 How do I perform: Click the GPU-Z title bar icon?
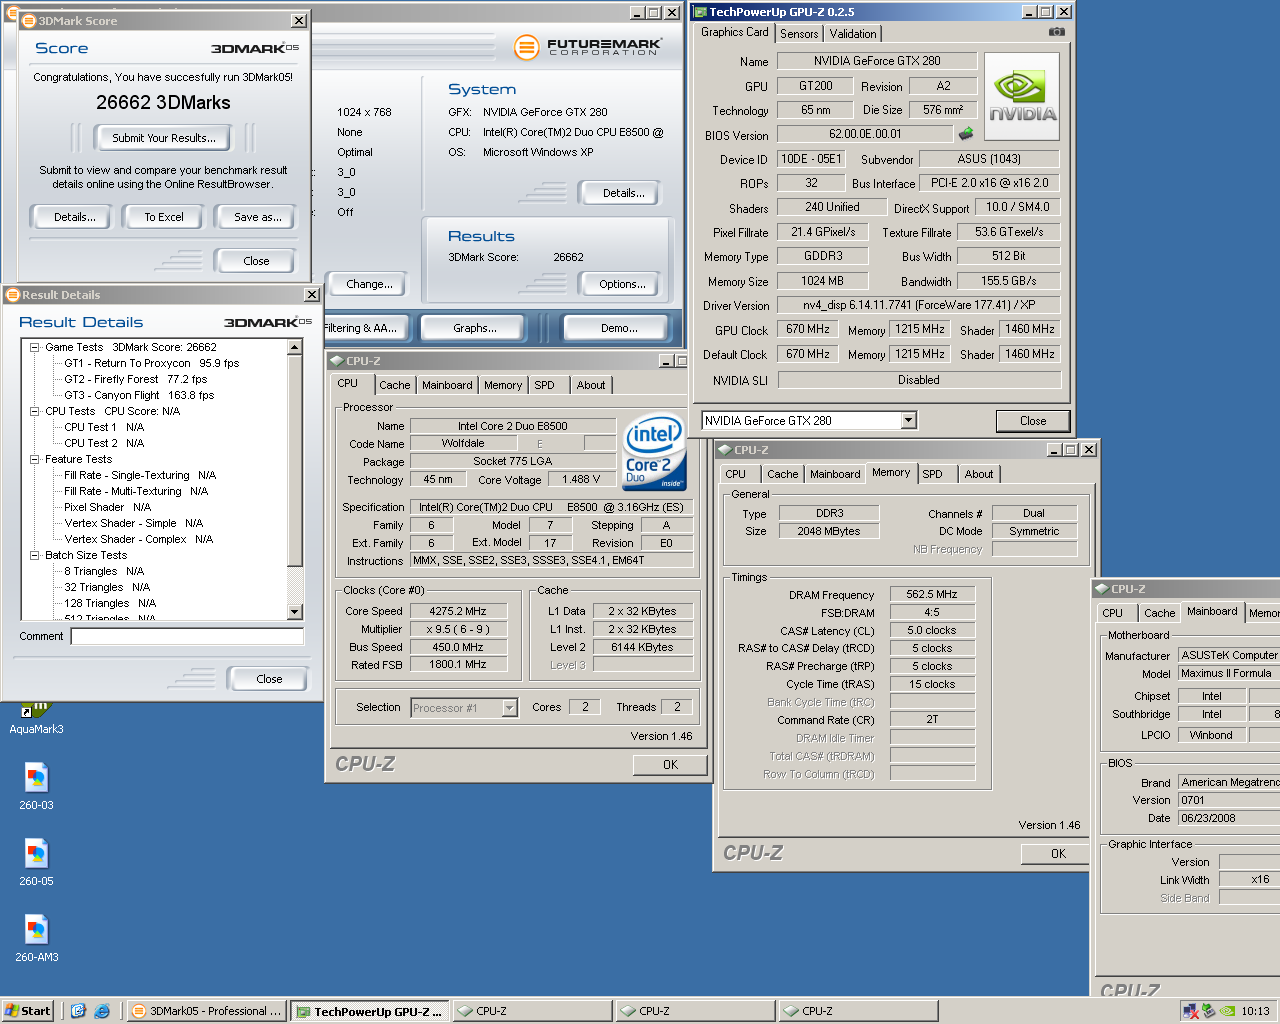tap(700, 12)
